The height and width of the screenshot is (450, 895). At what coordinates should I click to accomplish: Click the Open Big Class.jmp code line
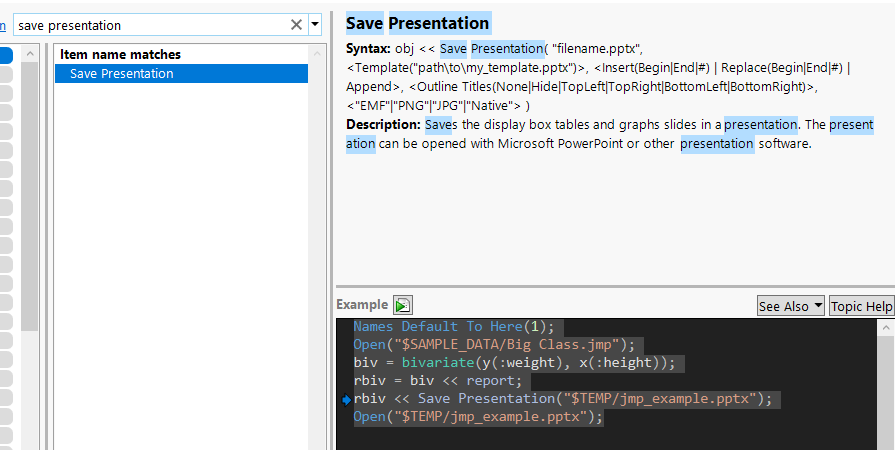[x=493, y=345]
